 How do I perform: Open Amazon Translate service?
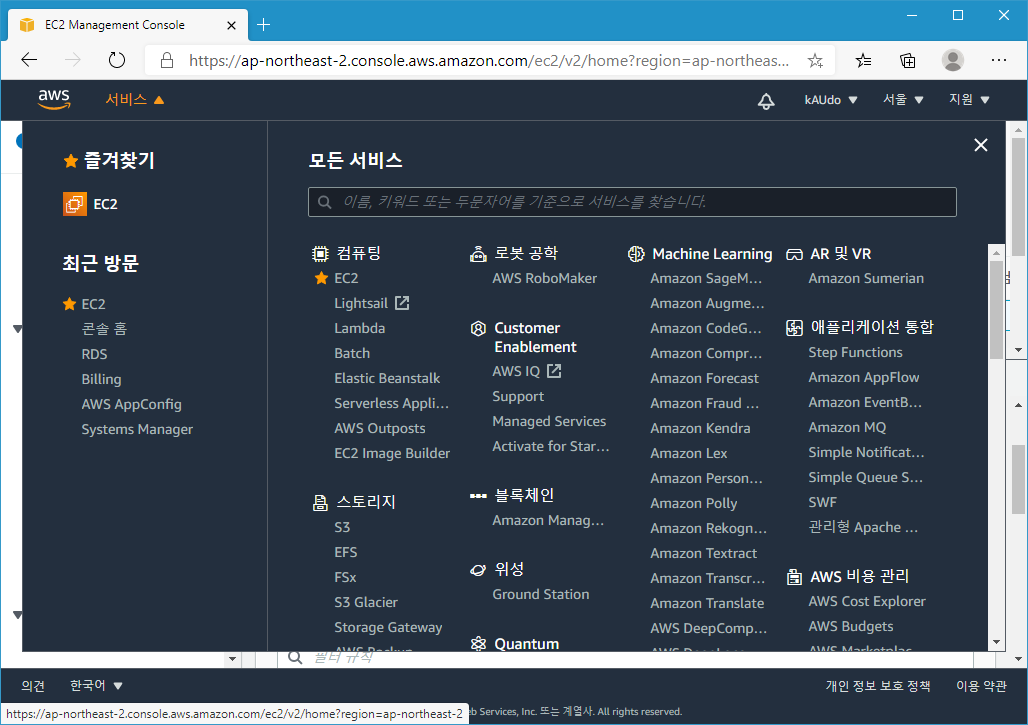[707, 603]
